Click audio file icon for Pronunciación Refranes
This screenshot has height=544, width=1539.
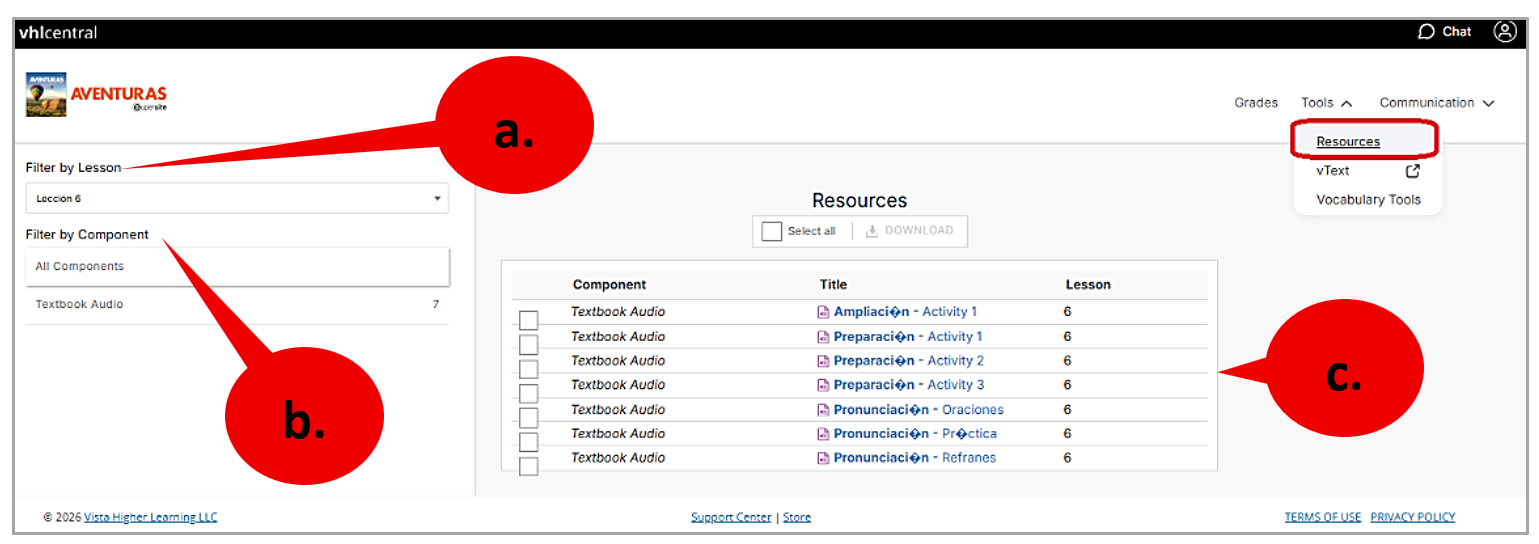pos(824,458)
